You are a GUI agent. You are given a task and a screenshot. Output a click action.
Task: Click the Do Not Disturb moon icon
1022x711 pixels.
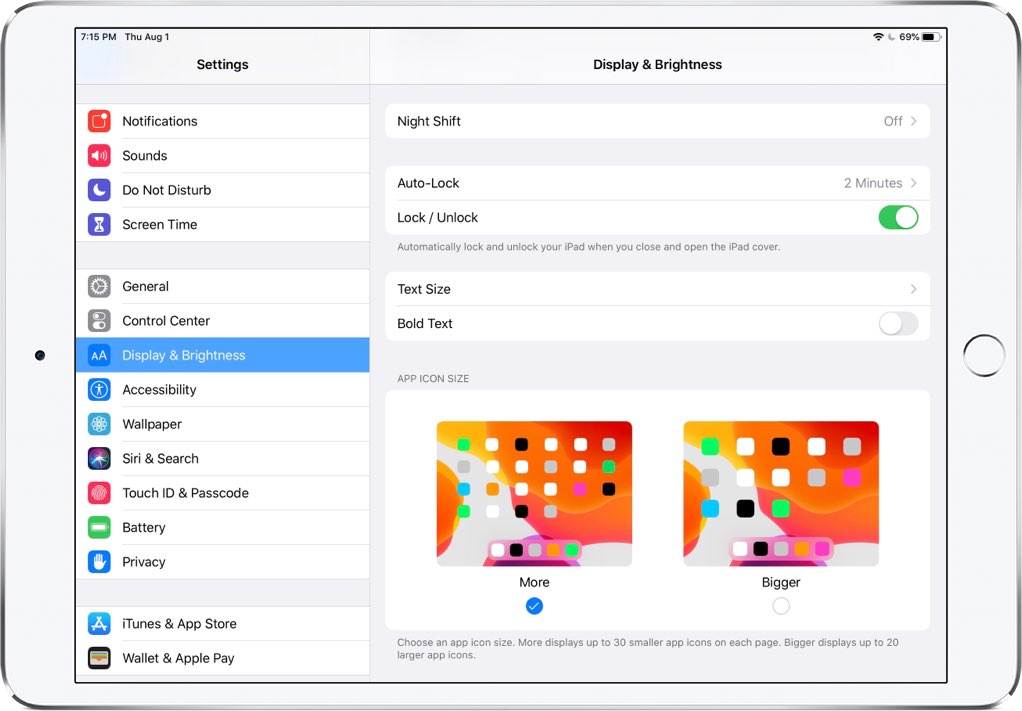pos(98,190)
